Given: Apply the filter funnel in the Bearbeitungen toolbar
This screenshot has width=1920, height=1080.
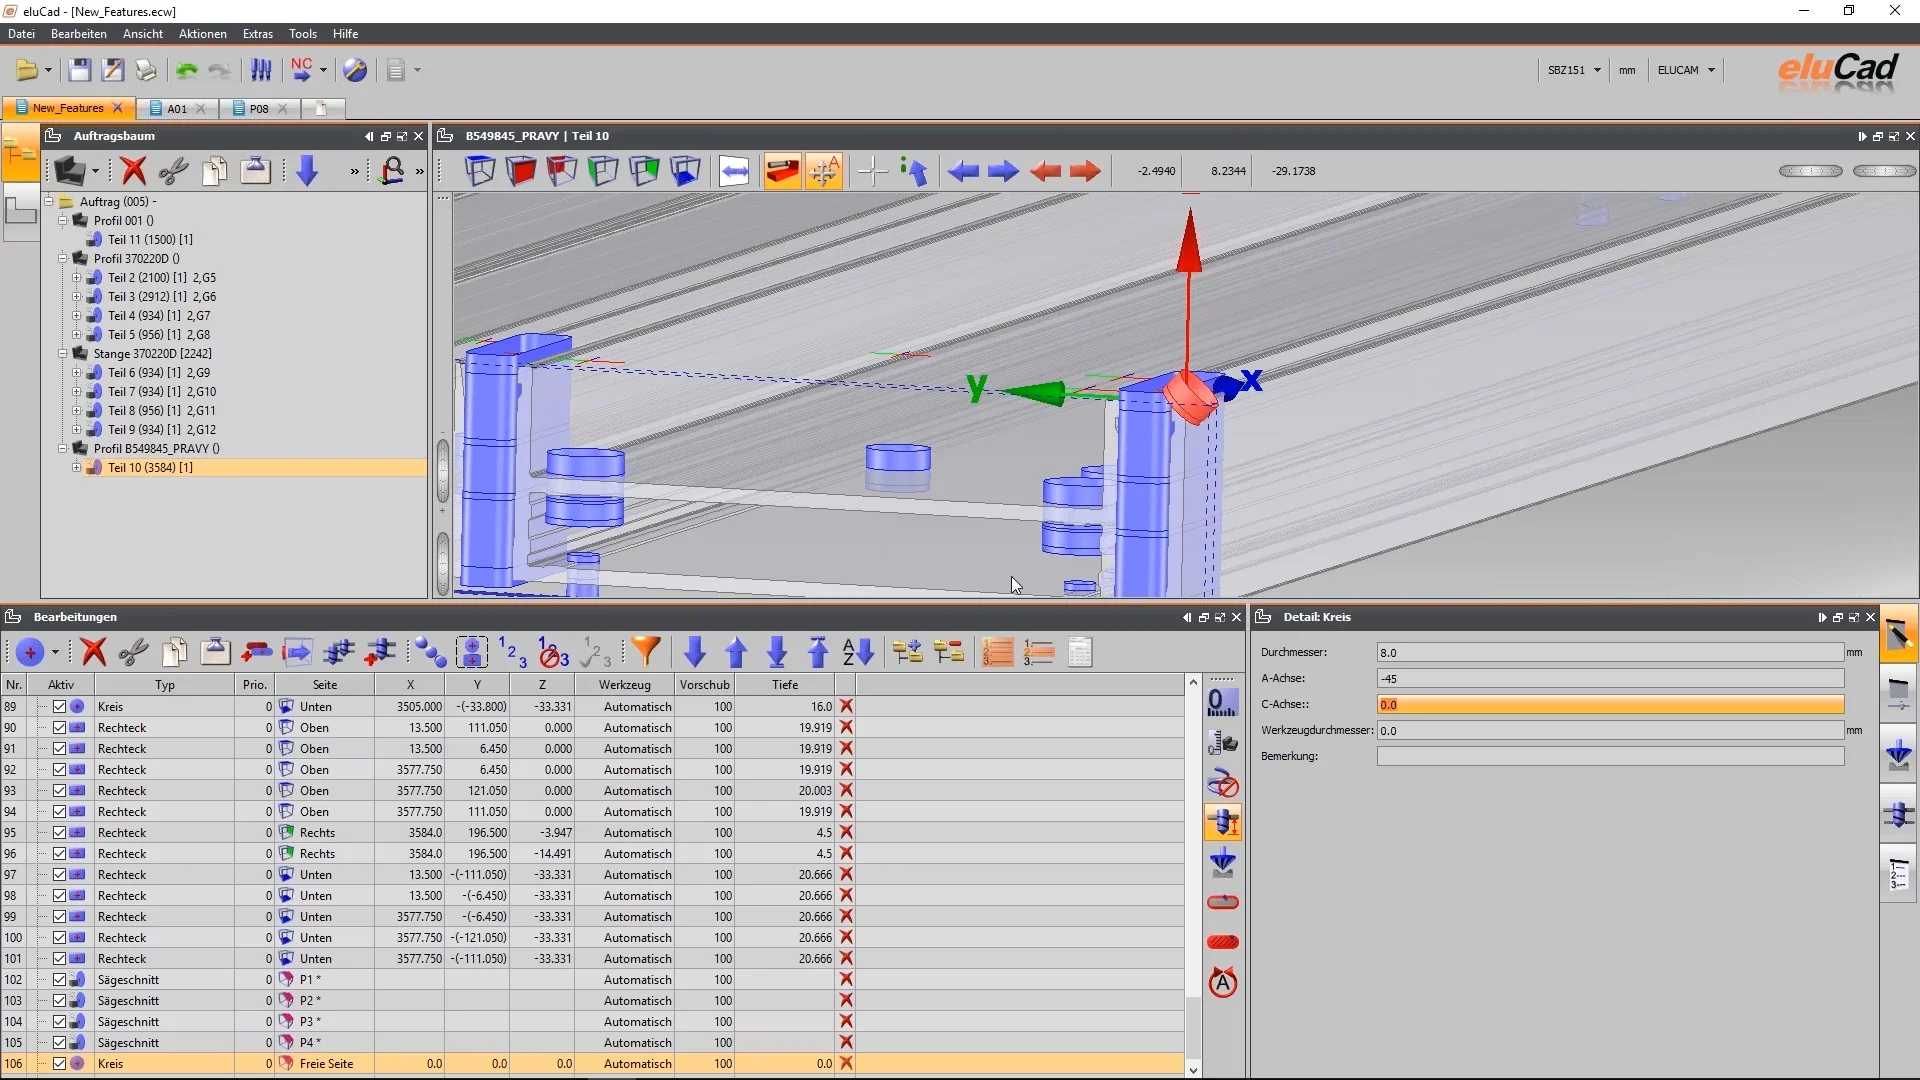Looking at the screenshot, I should tap(645, 651).
